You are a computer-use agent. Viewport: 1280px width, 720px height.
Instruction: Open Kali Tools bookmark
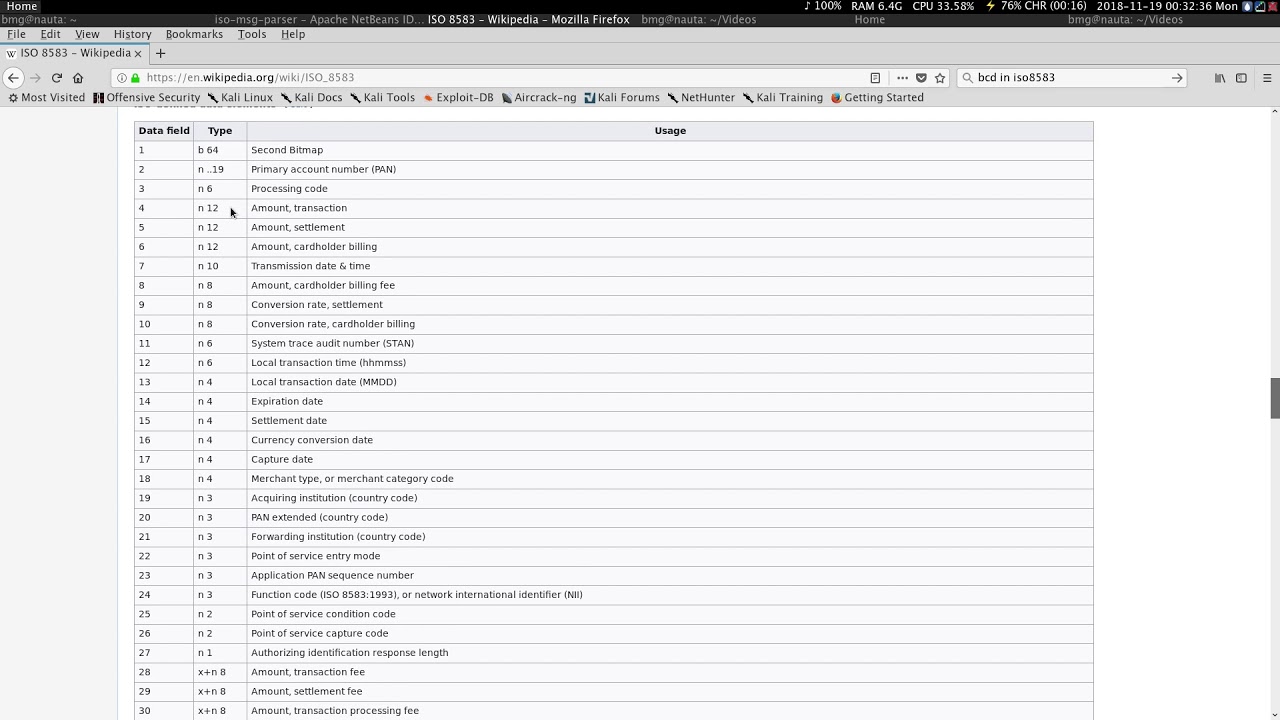pos(382,98)
